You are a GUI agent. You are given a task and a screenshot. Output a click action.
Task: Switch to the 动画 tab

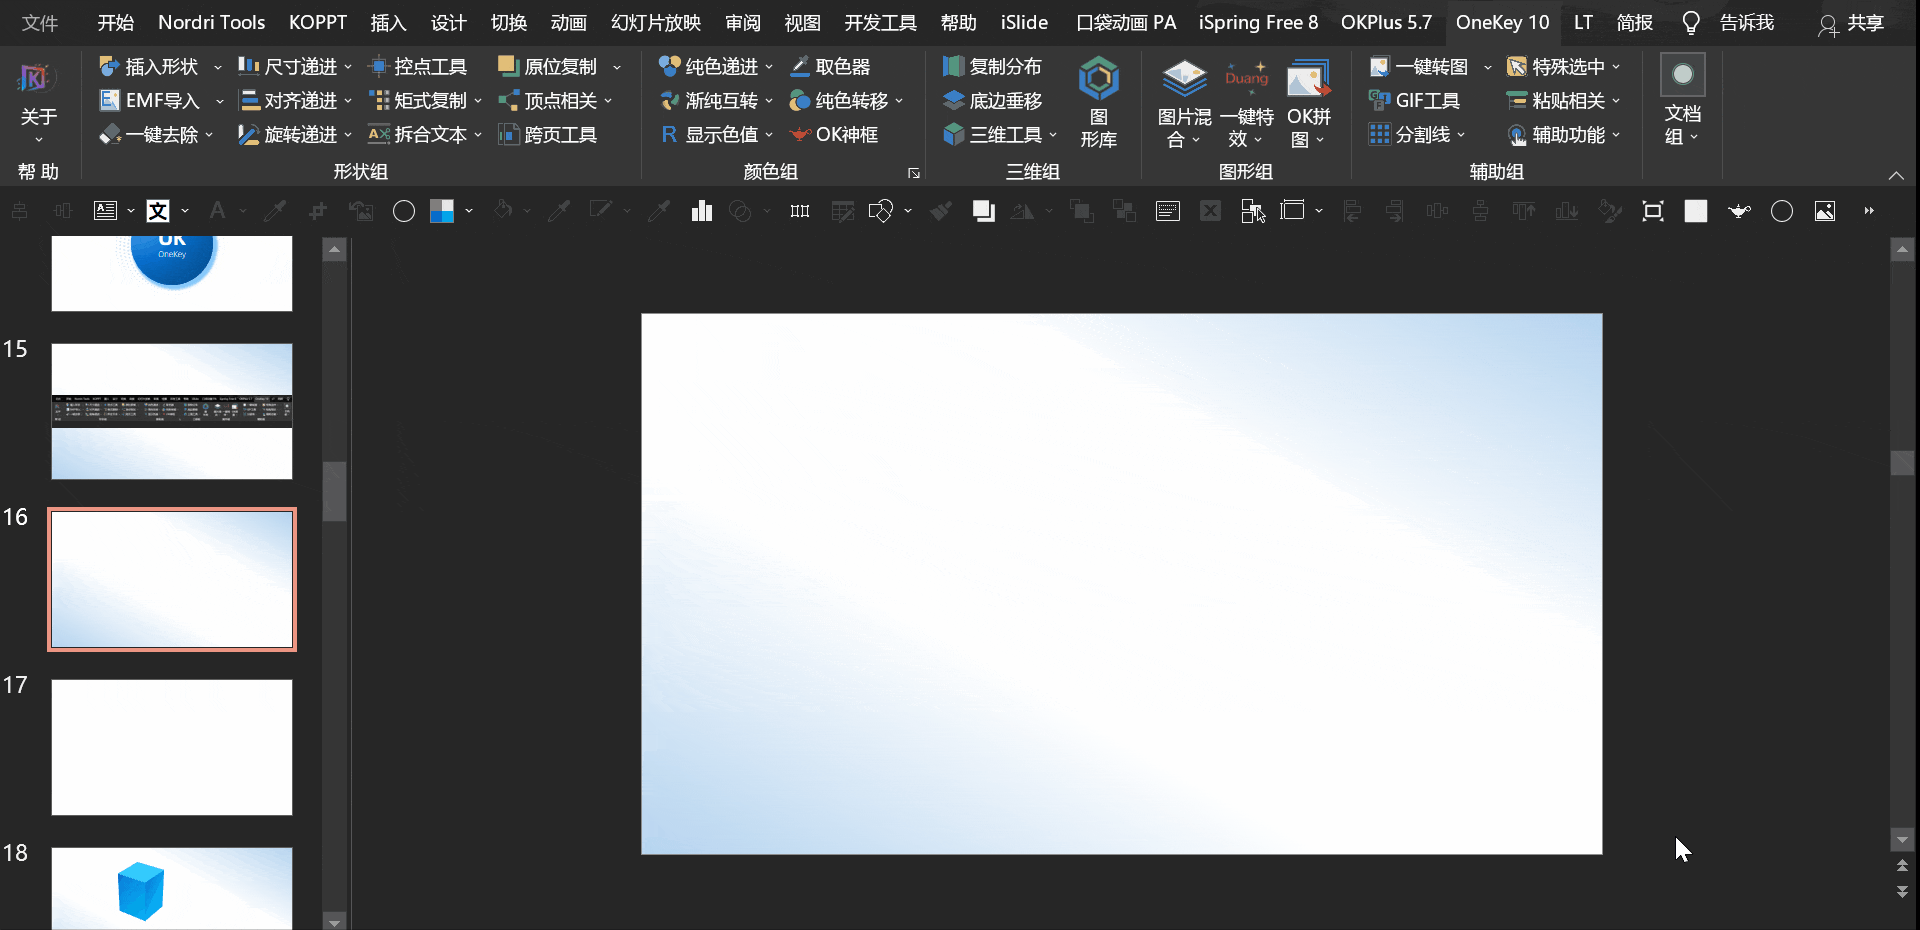click(x=568, y=23)
